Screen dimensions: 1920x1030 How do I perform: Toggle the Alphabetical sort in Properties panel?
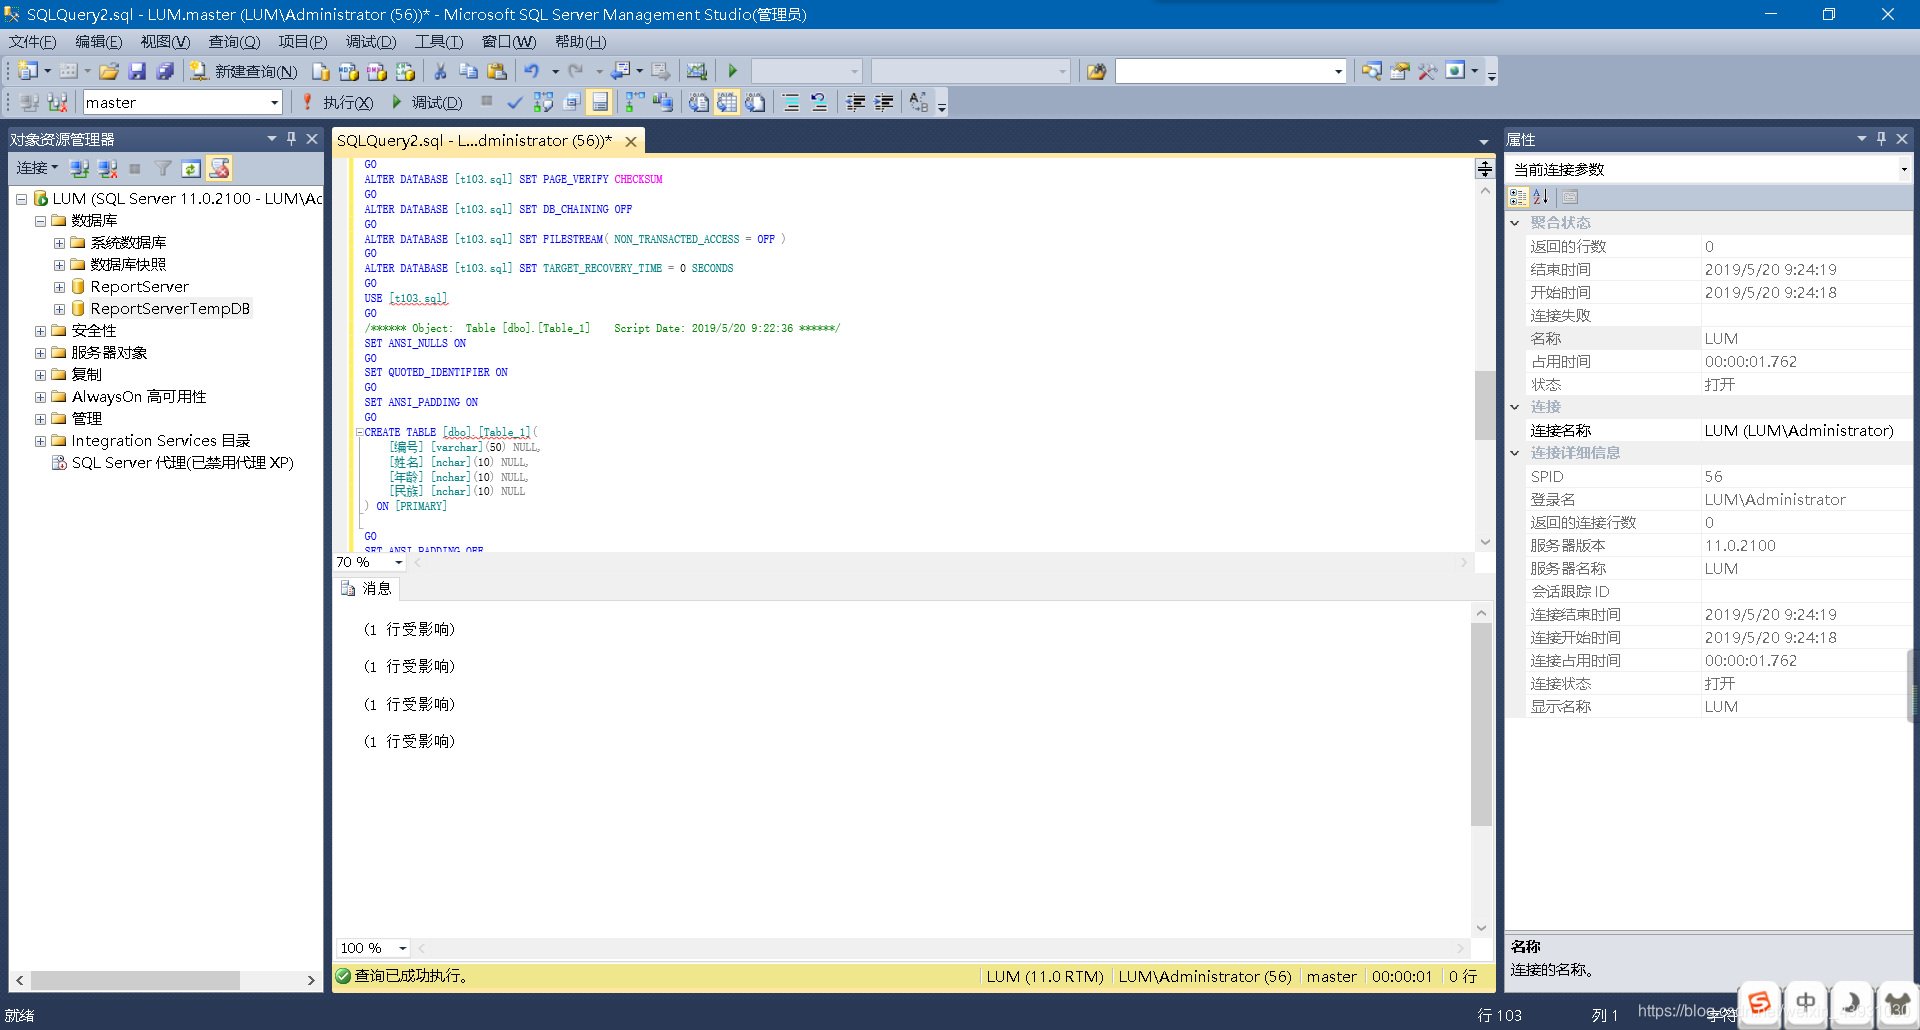point(1541,197)
